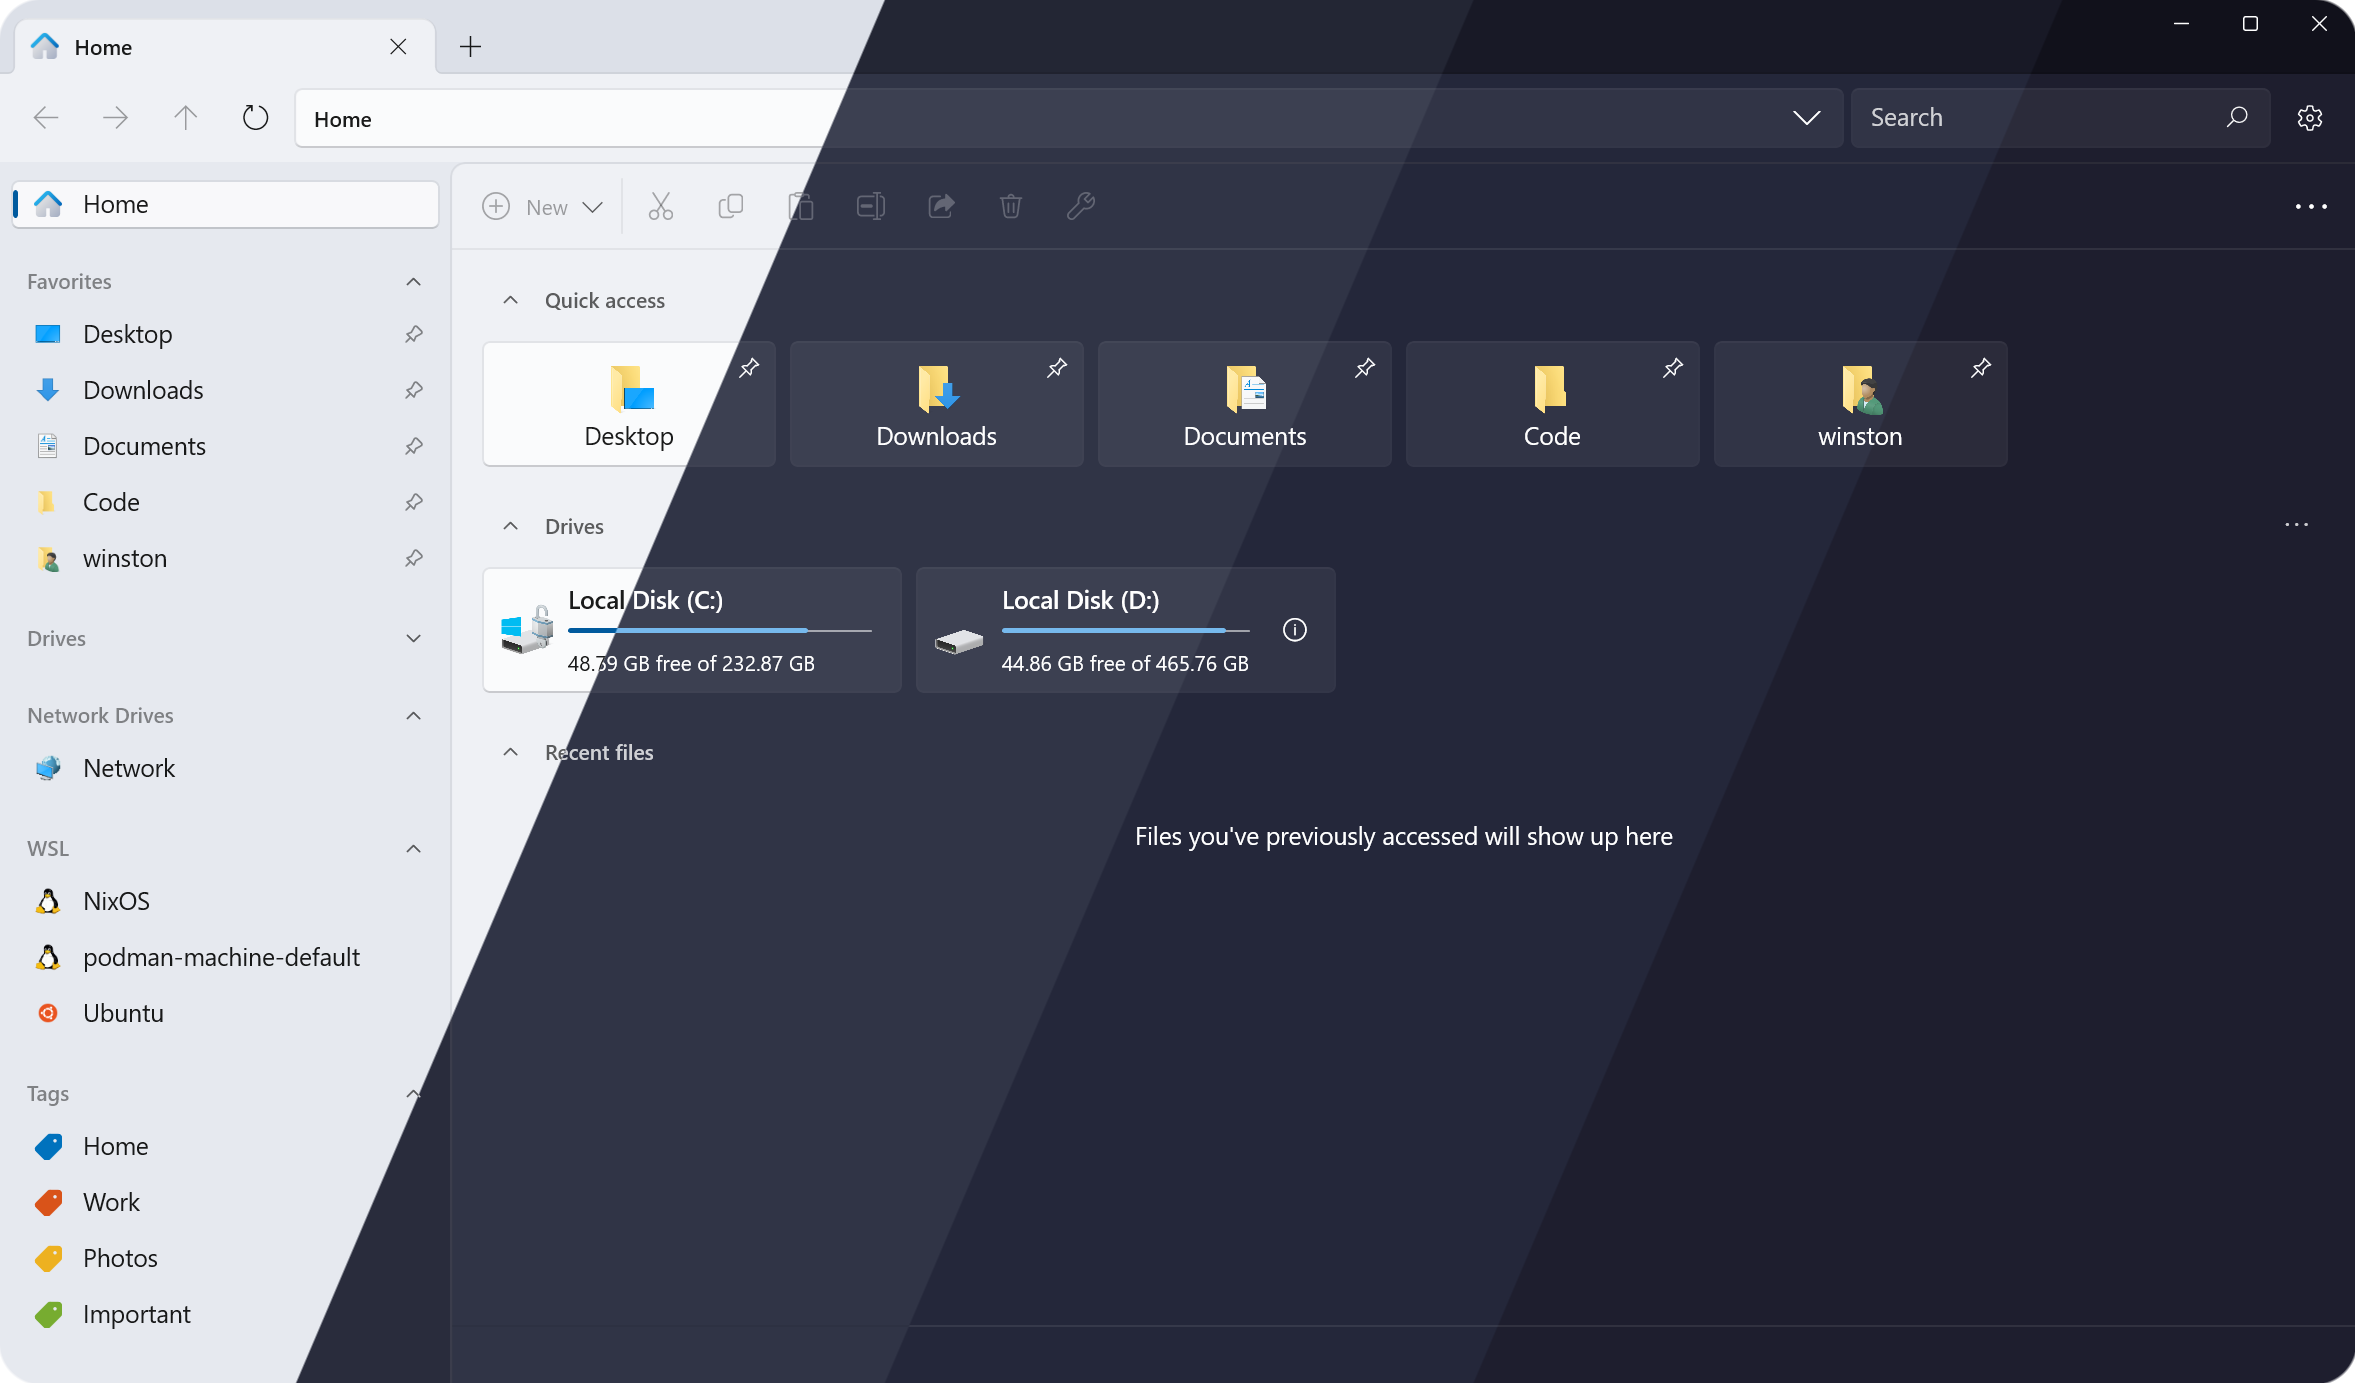Open settings via the gear icon
Image resolution: width=2355 pixels, height=1383 pixels.
(2310, 118)
